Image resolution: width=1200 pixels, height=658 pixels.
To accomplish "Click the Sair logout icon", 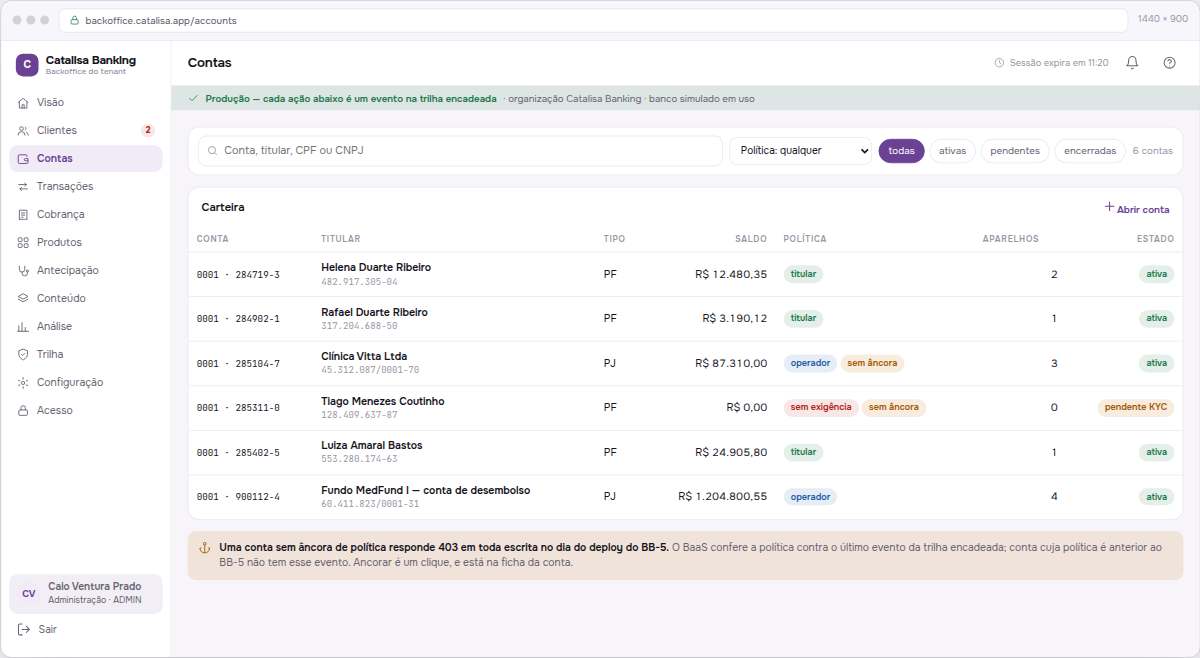I will 24,629.
